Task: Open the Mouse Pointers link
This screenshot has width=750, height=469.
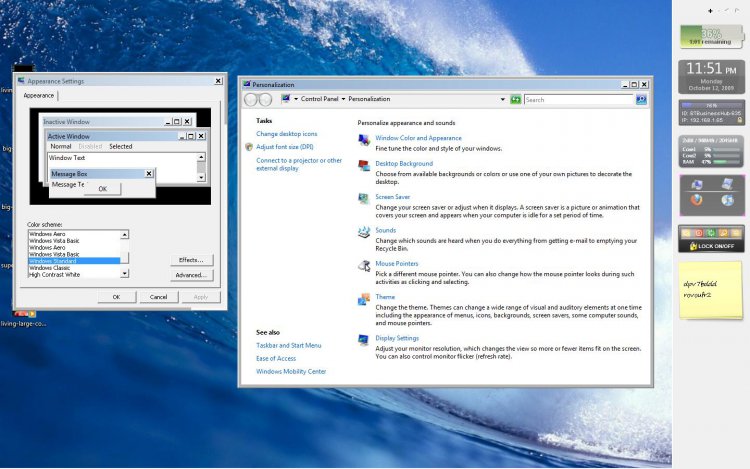Action: click(x=397, y=263)
